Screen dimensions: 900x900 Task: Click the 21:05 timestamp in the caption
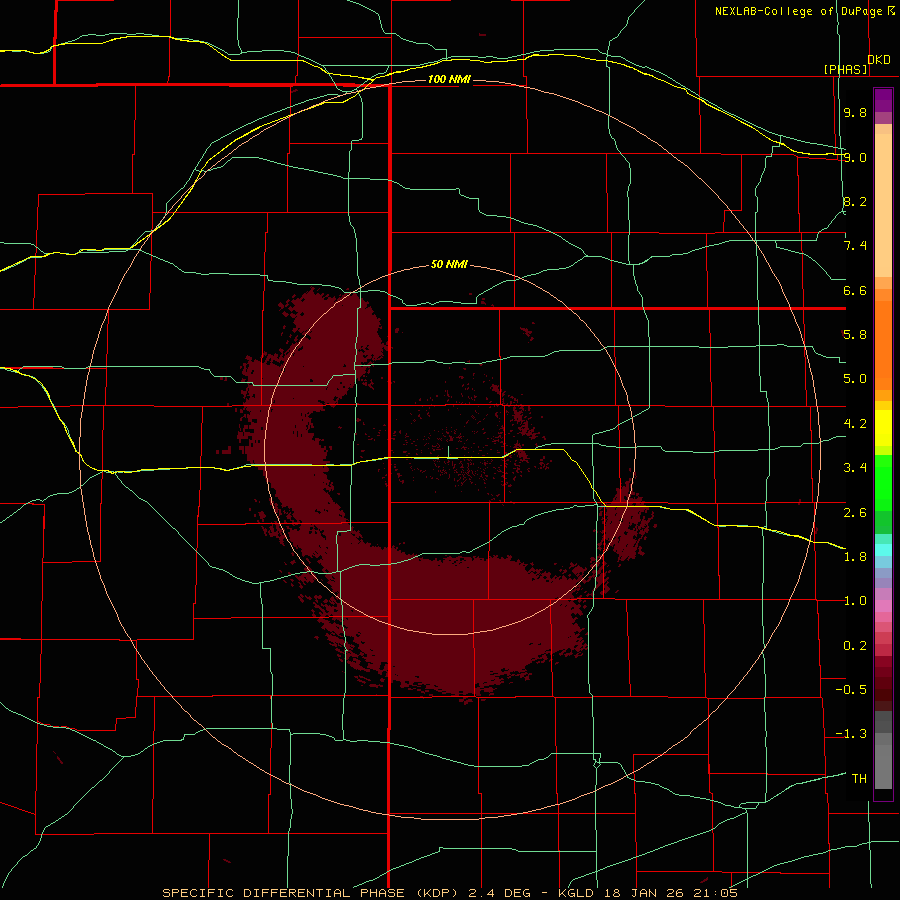pos(715,893)
